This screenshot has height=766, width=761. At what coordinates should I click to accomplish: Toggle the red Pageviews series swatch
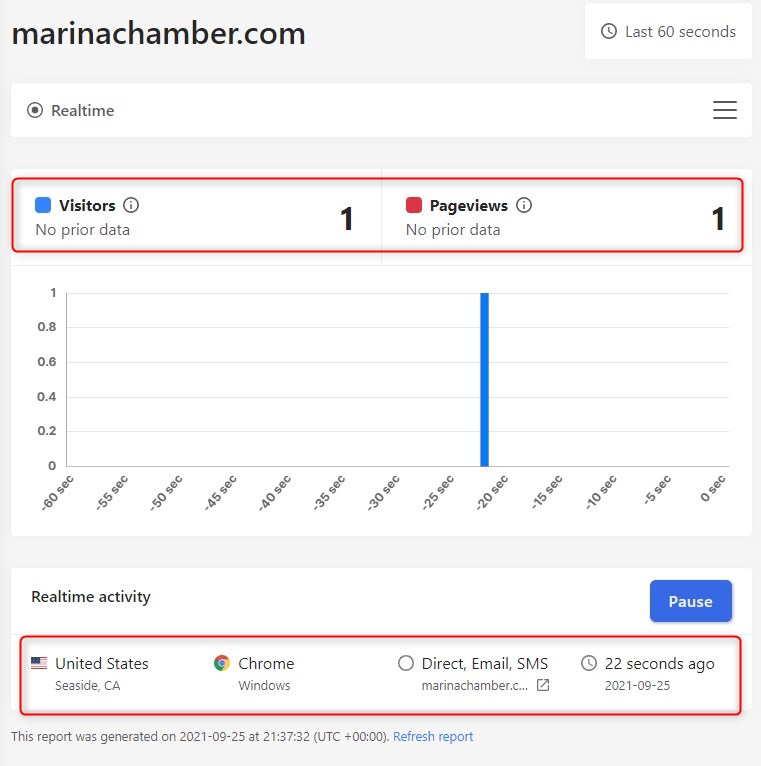414,205
